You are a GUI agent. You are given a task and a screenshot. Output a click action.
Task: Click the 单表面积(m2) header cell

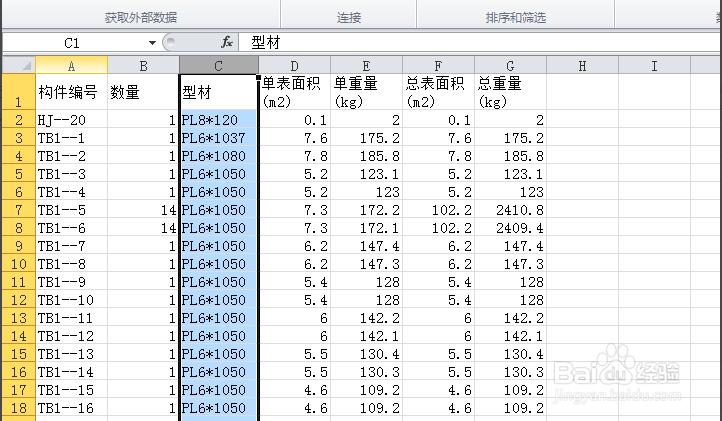click(x=295, y=92)
